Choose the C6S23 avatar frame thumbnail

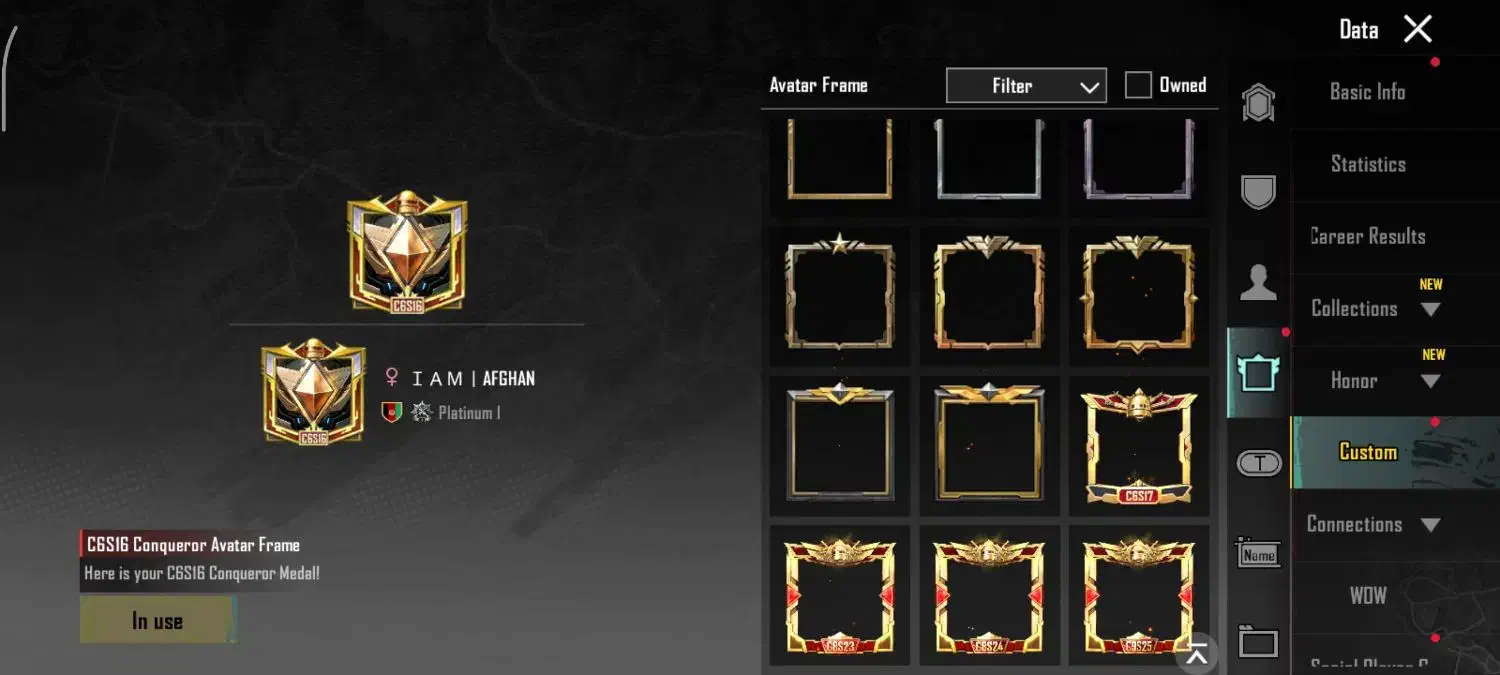click(x=840, y=595)
